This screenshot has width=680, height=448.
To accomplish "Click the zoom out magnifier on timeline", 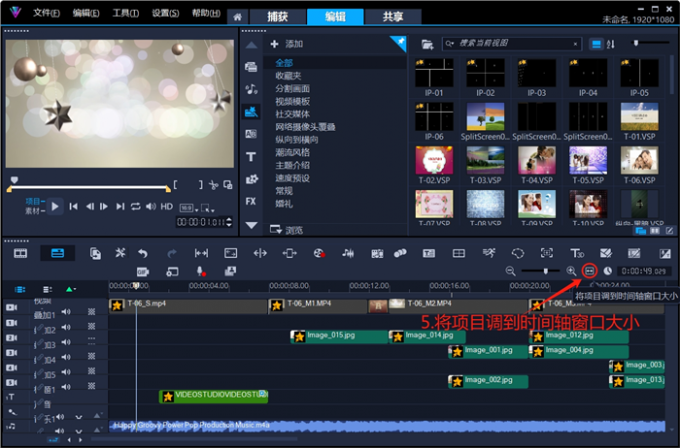I will click(x=511, y=271).
